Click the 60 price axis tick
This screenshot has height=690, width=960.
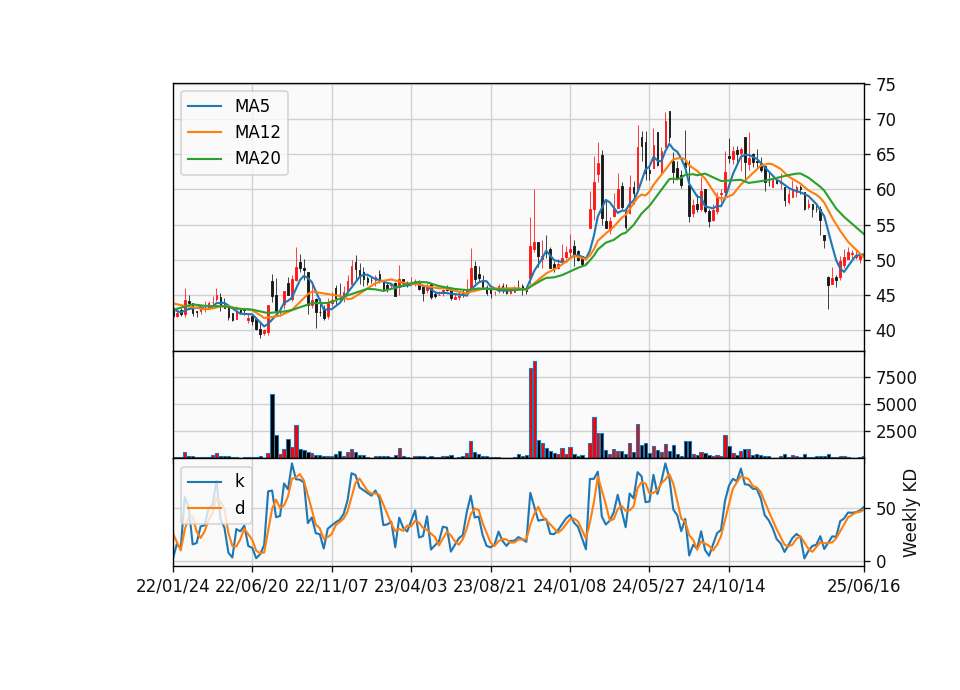[x=886, y=190]
